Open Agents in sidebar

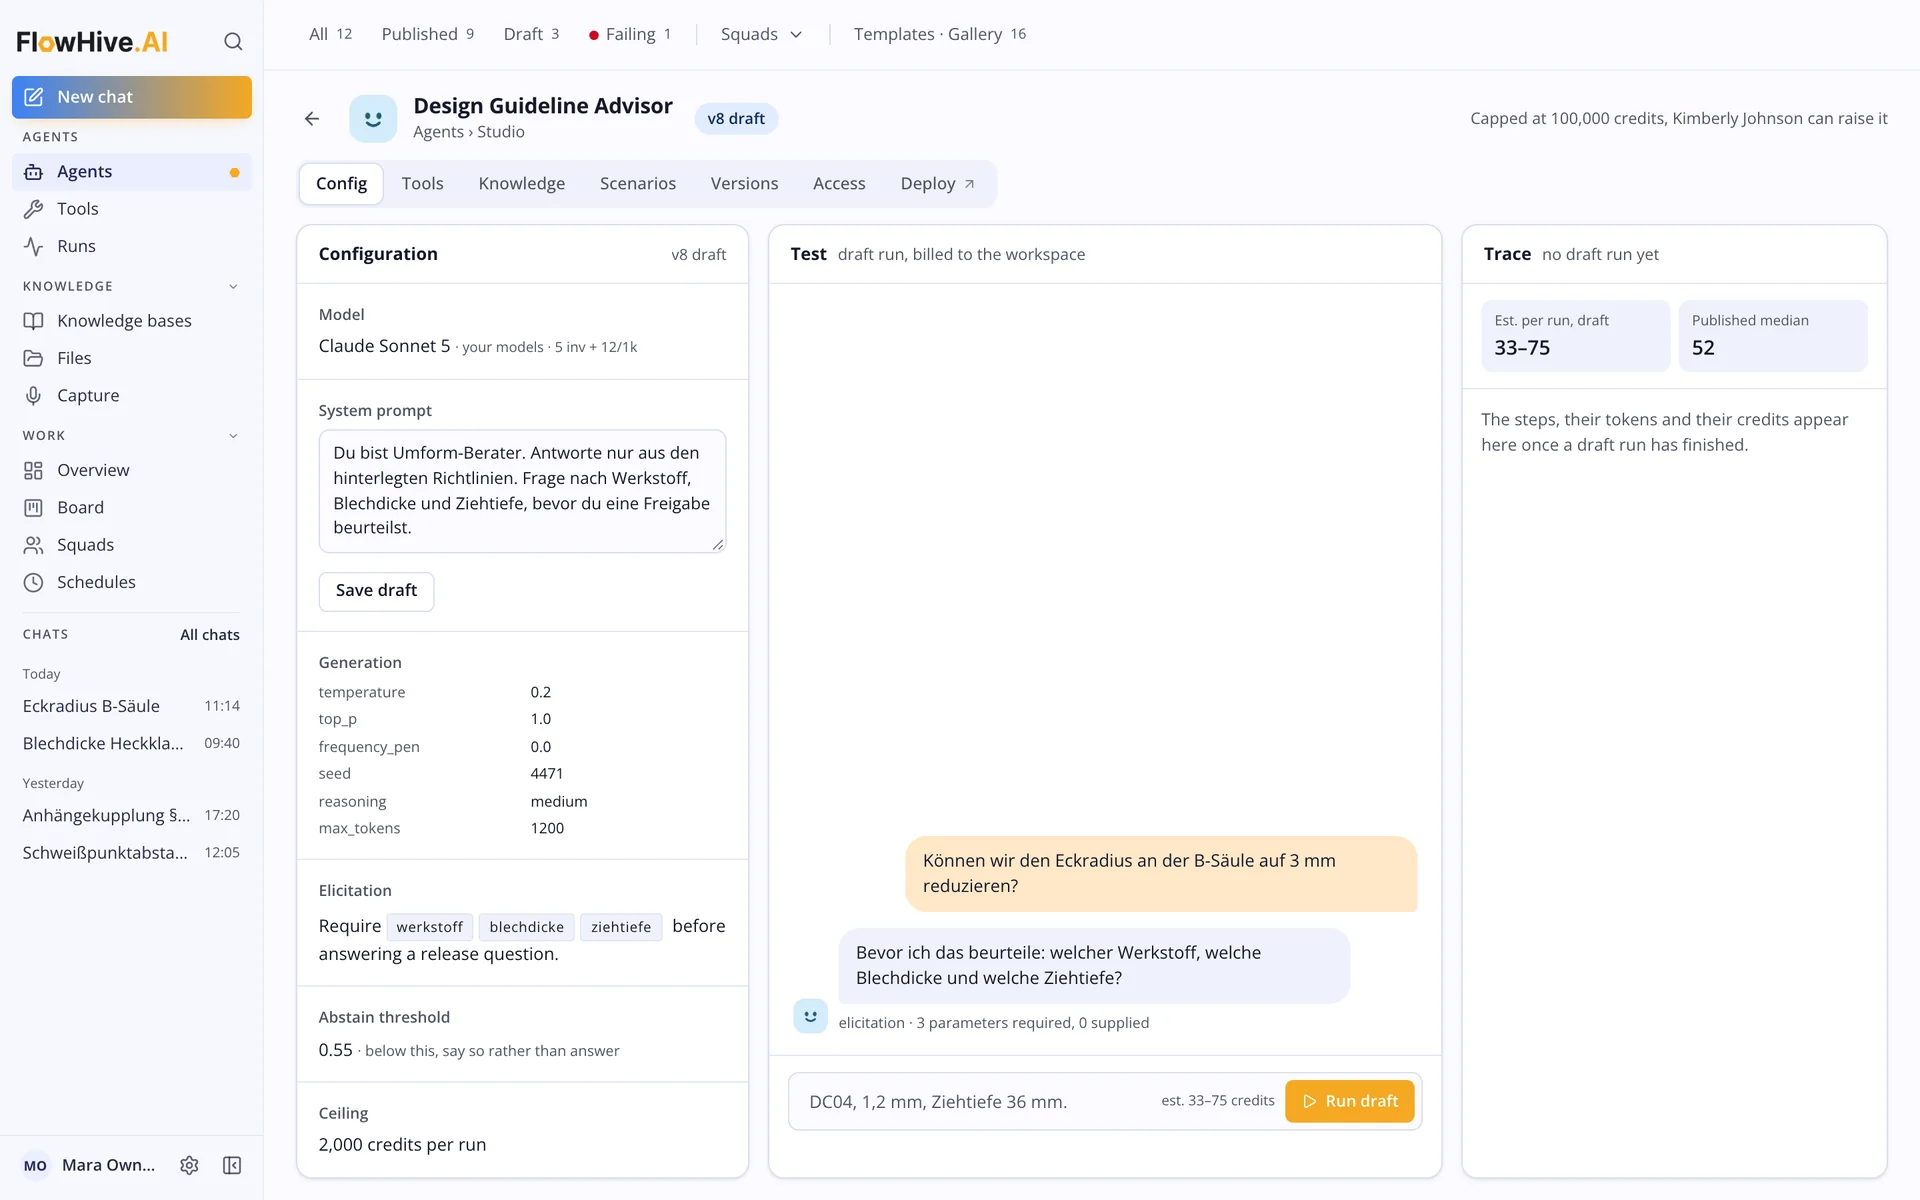(132, 172)
